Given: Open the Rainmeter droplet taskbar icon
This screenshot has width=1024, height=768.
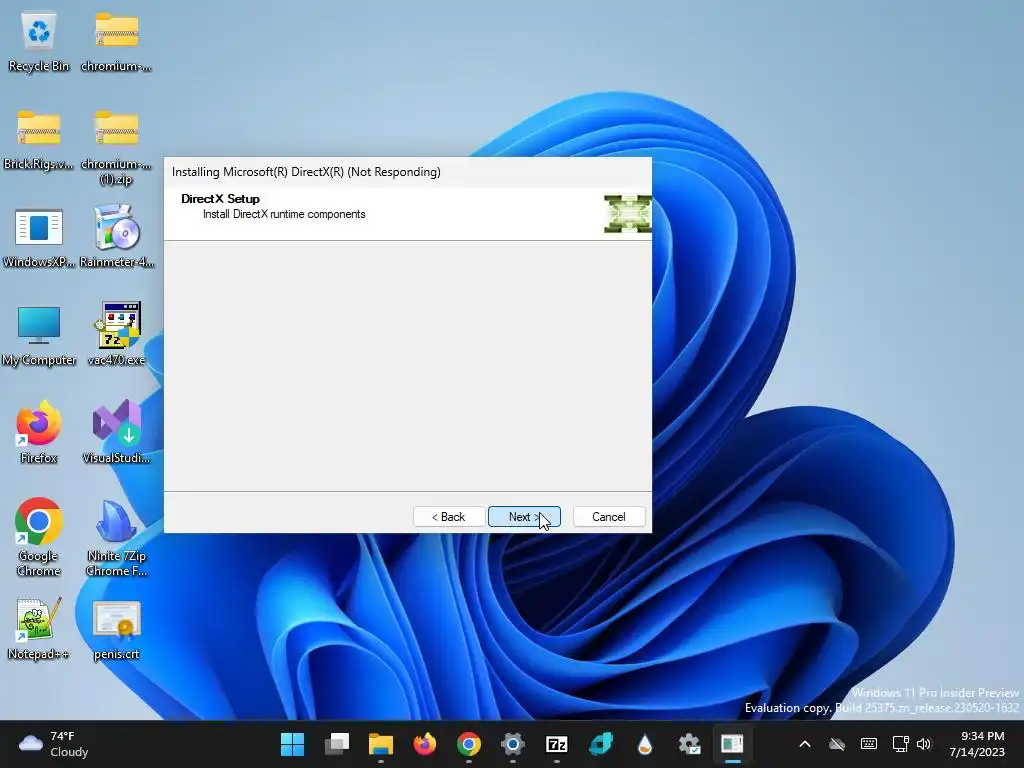Looking at the screenshot, I should [645, 744].
